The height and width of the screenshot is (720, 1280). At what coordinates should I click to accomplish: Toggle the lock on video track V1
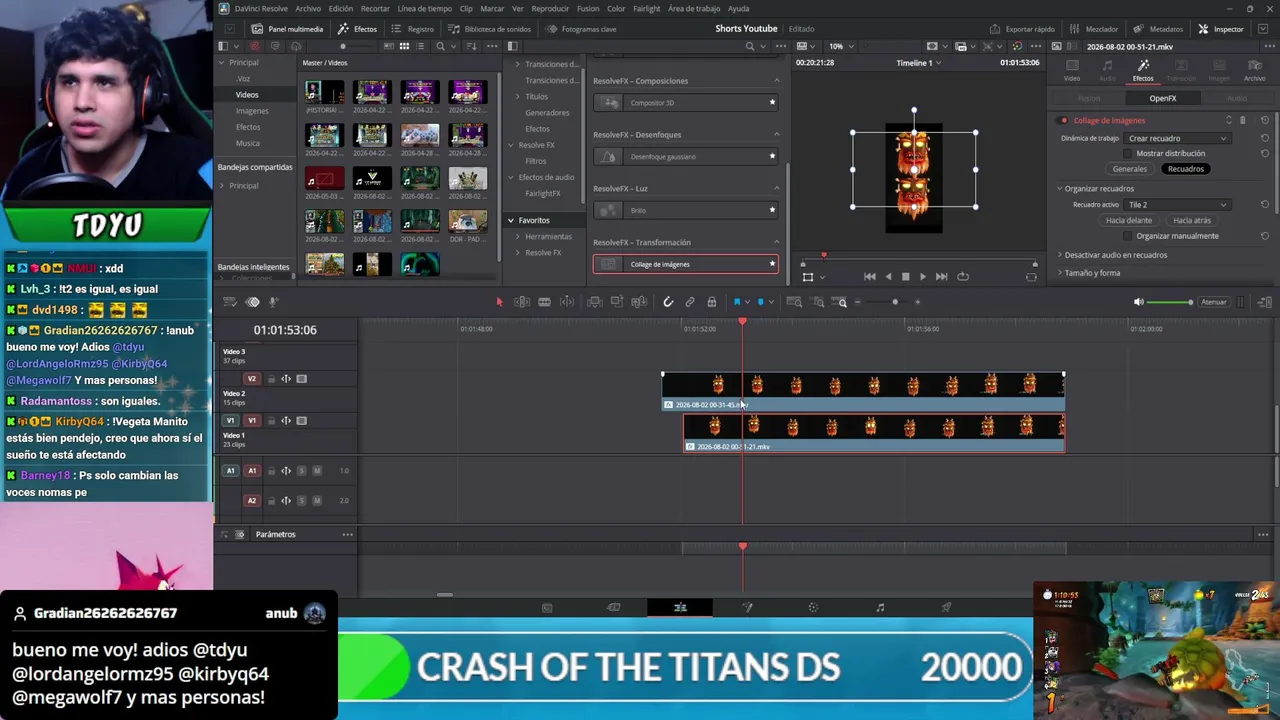coord(271,421)
